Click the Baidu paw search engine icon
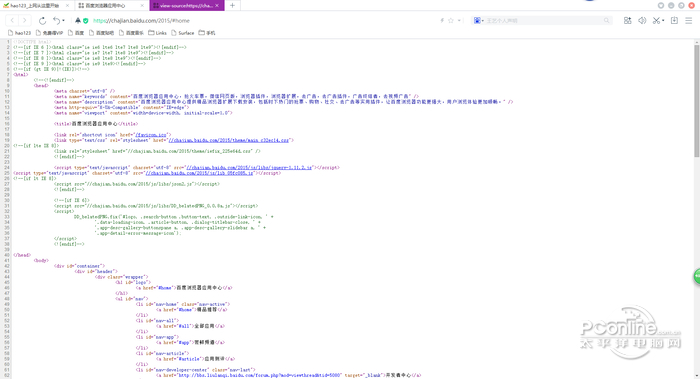700x379 pixels. tap(477, 21)
